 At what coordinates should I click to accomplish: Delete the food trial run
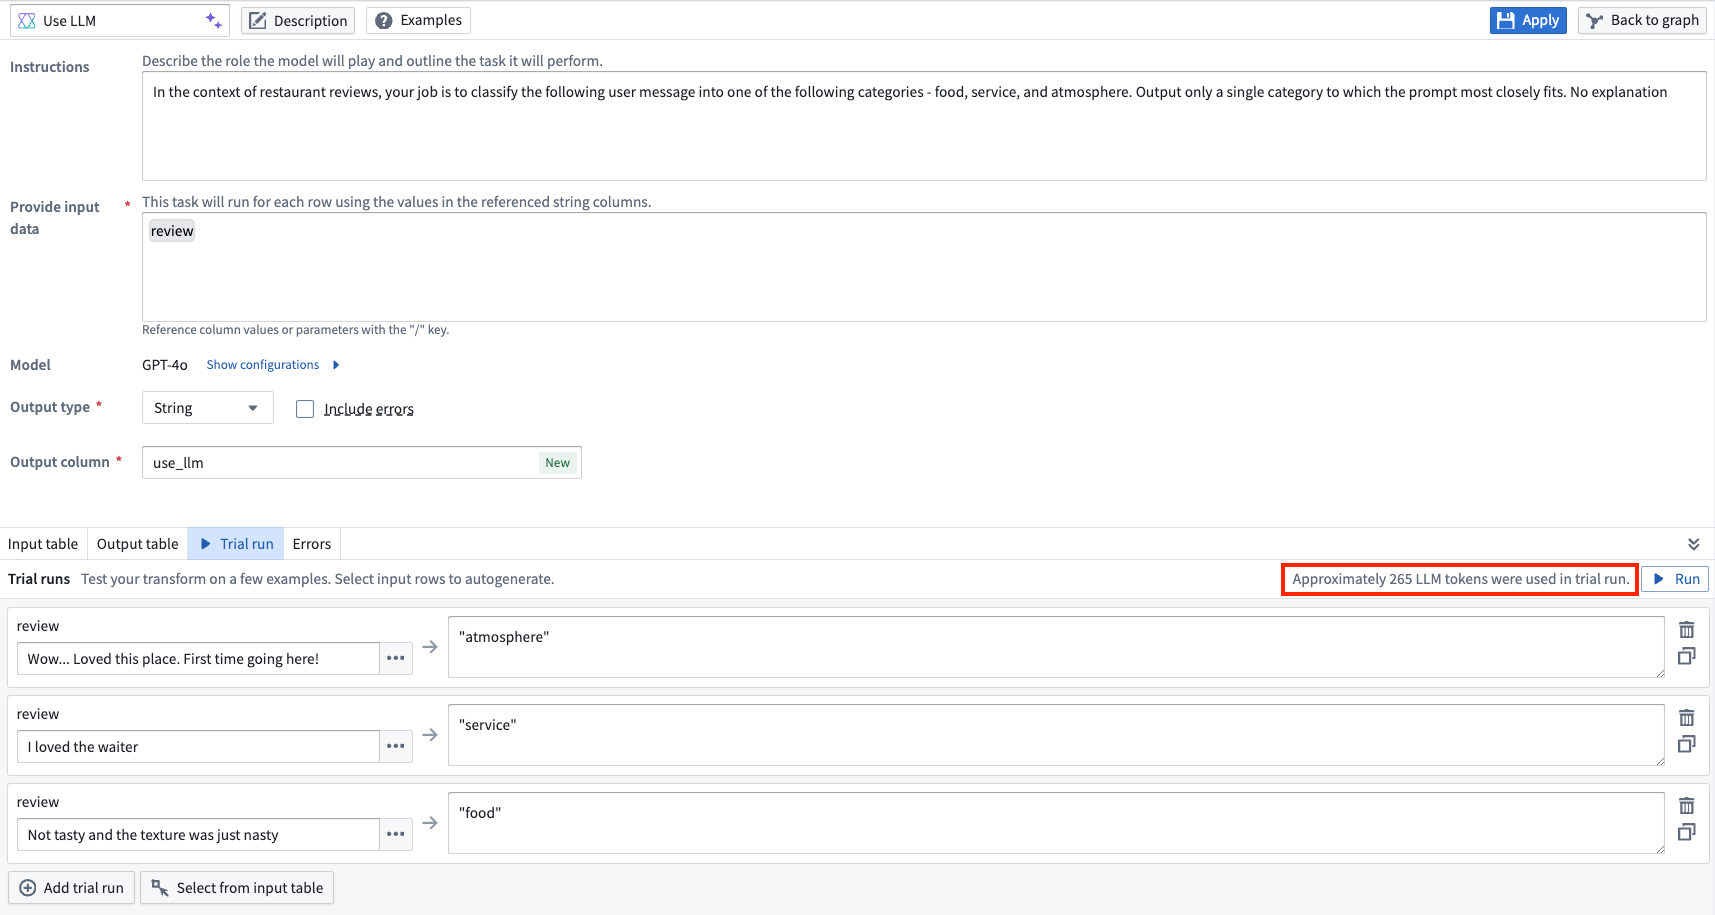click(1687, 806)
